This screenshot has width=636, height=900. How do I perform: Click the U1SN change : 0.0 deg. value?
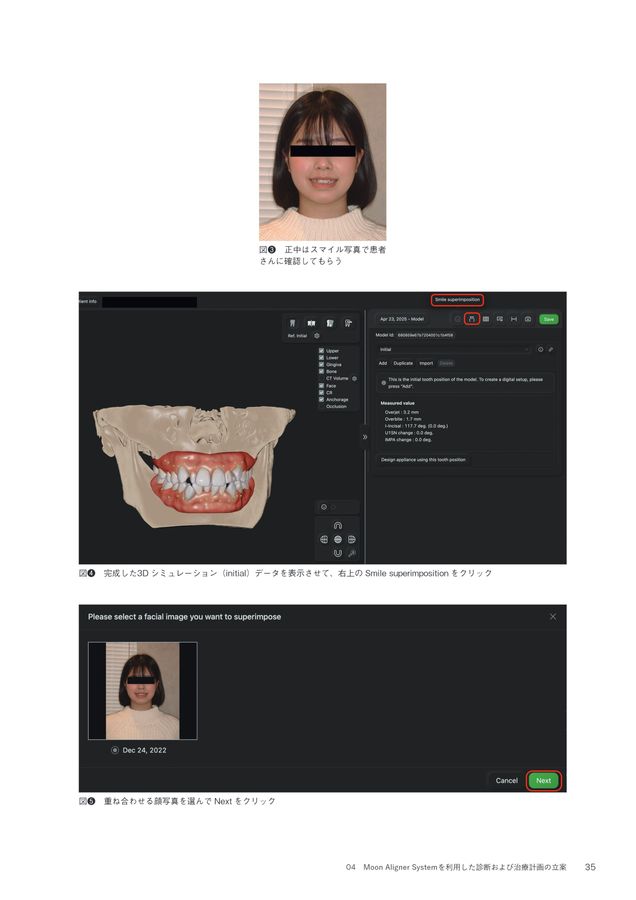pos(409,433)
